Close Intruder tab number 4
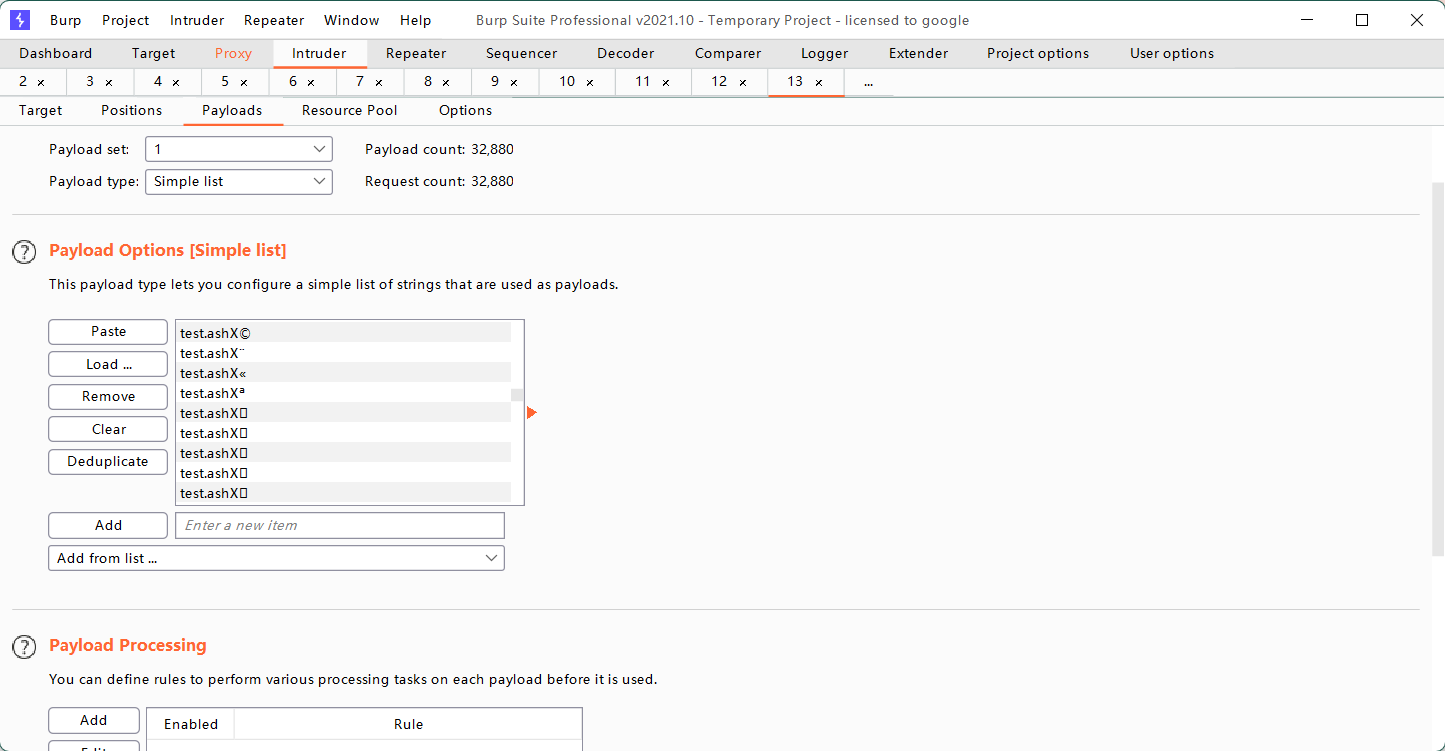 tap(176, 82)
